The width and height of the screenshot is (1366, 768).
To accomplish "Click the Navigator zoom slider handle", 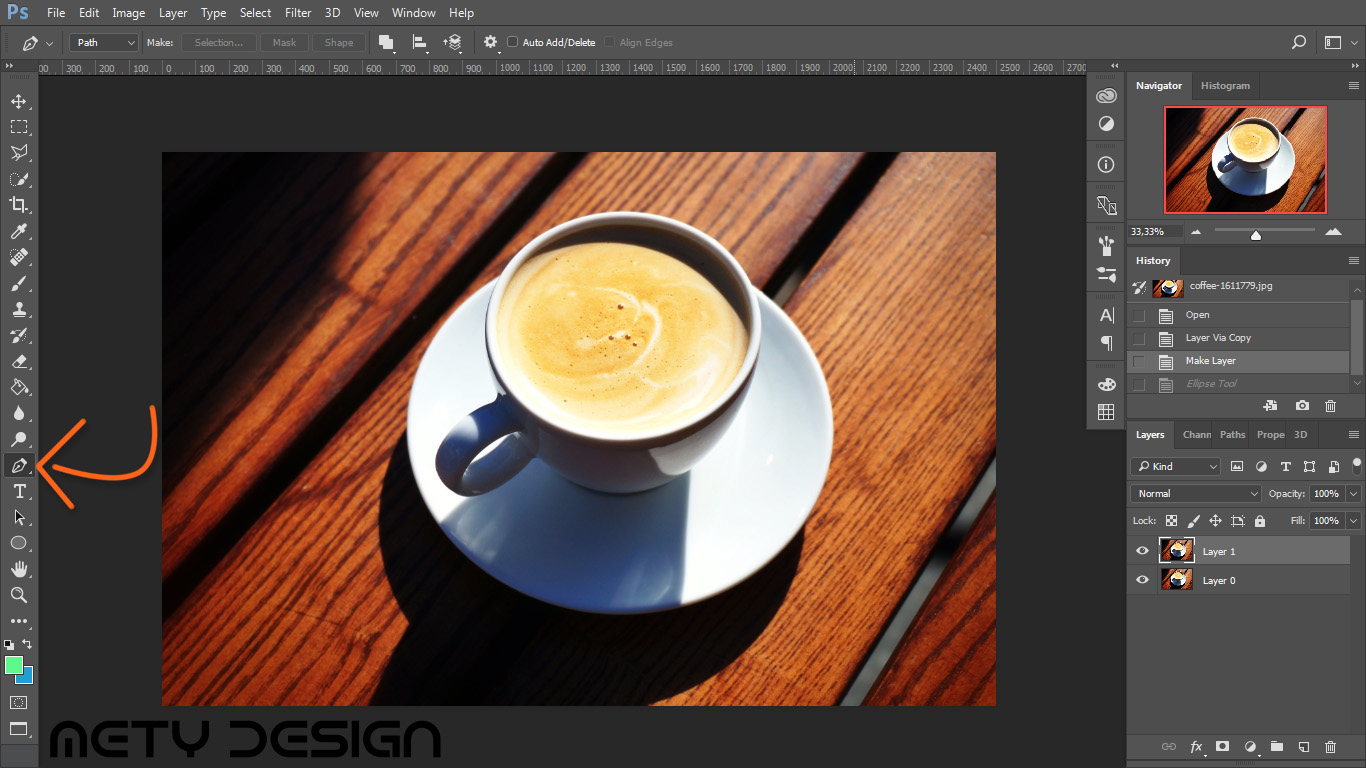I will tap(1256, 235).
